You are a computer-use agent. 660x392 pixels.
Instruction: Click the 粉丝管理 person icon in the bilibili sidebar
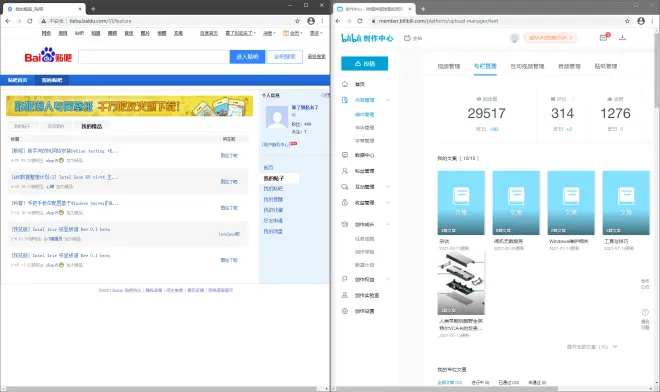coord(345,171)
